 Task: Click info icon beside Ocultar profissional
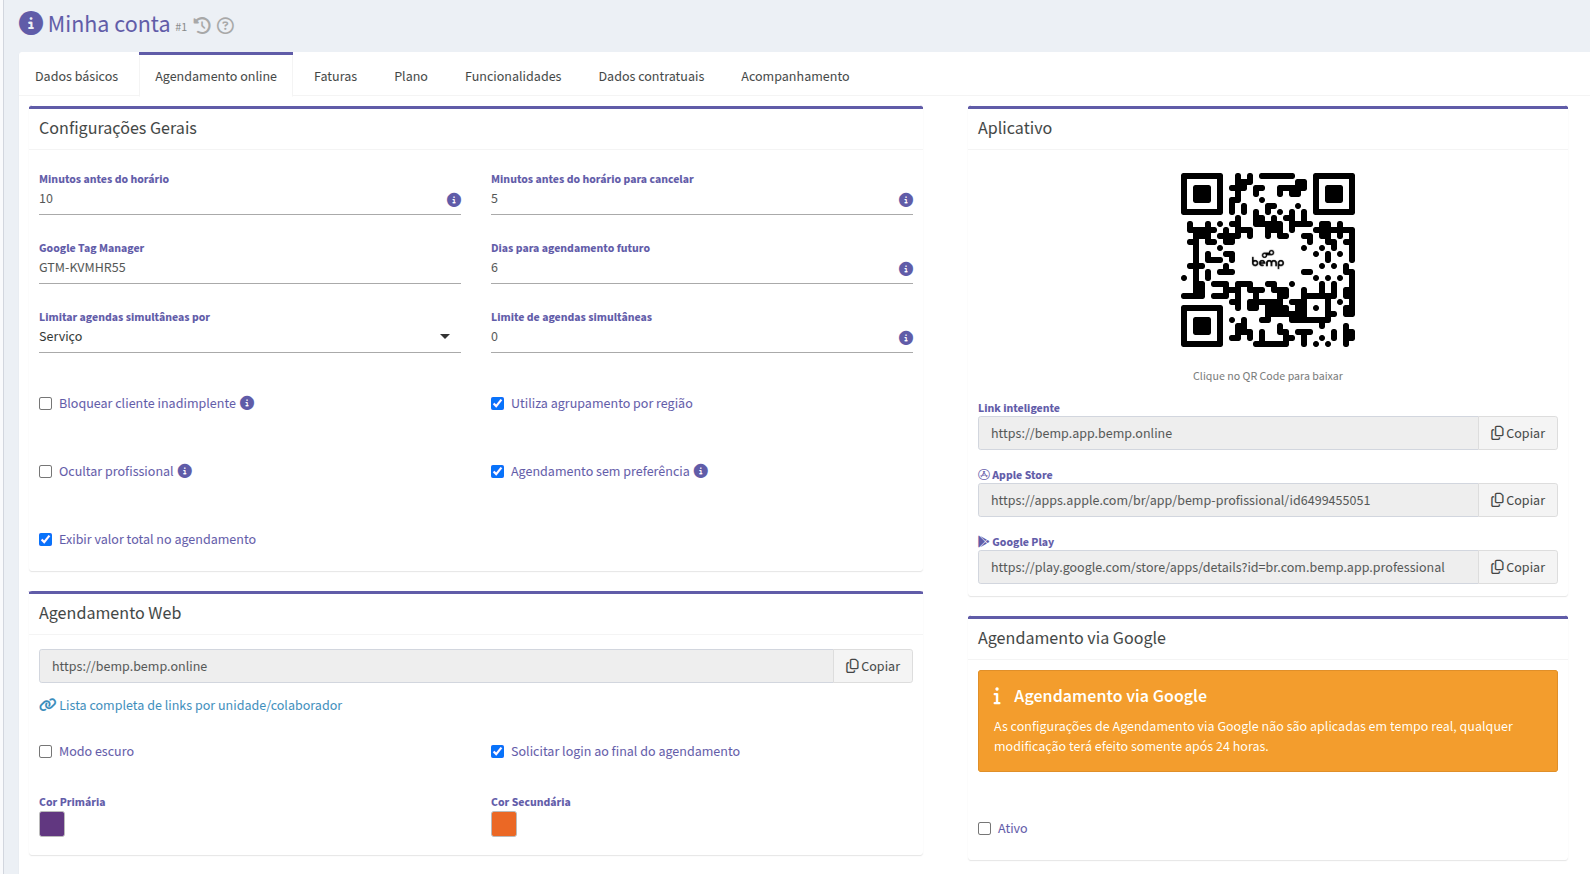pos(185,471)
